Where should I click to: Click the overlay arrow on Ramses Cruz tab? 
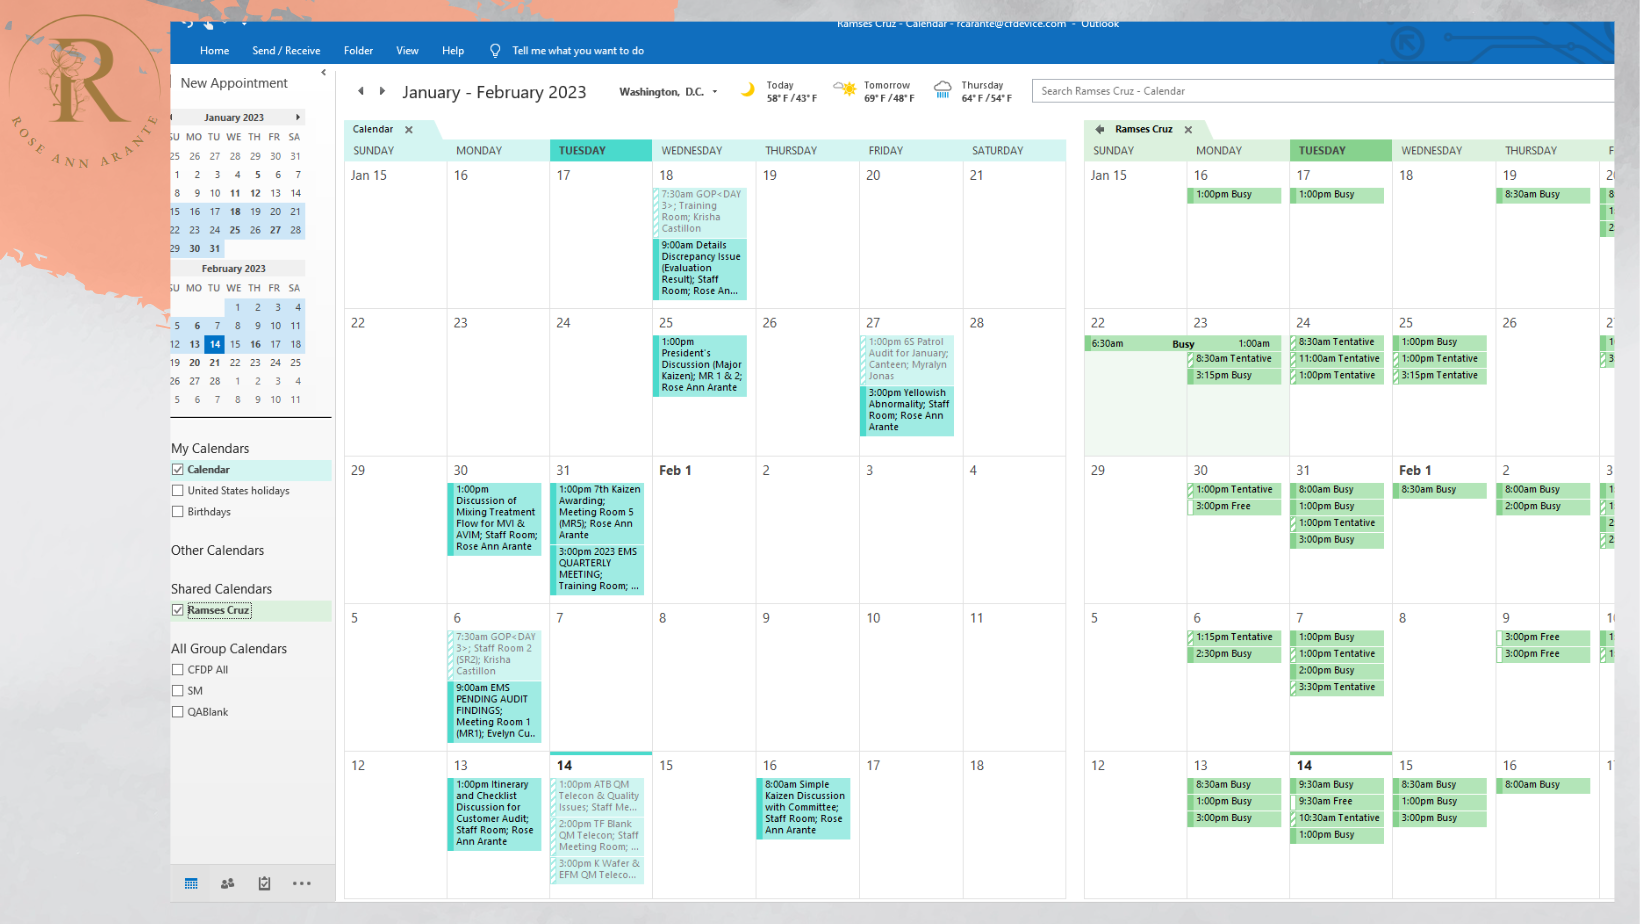point(1100,130)
